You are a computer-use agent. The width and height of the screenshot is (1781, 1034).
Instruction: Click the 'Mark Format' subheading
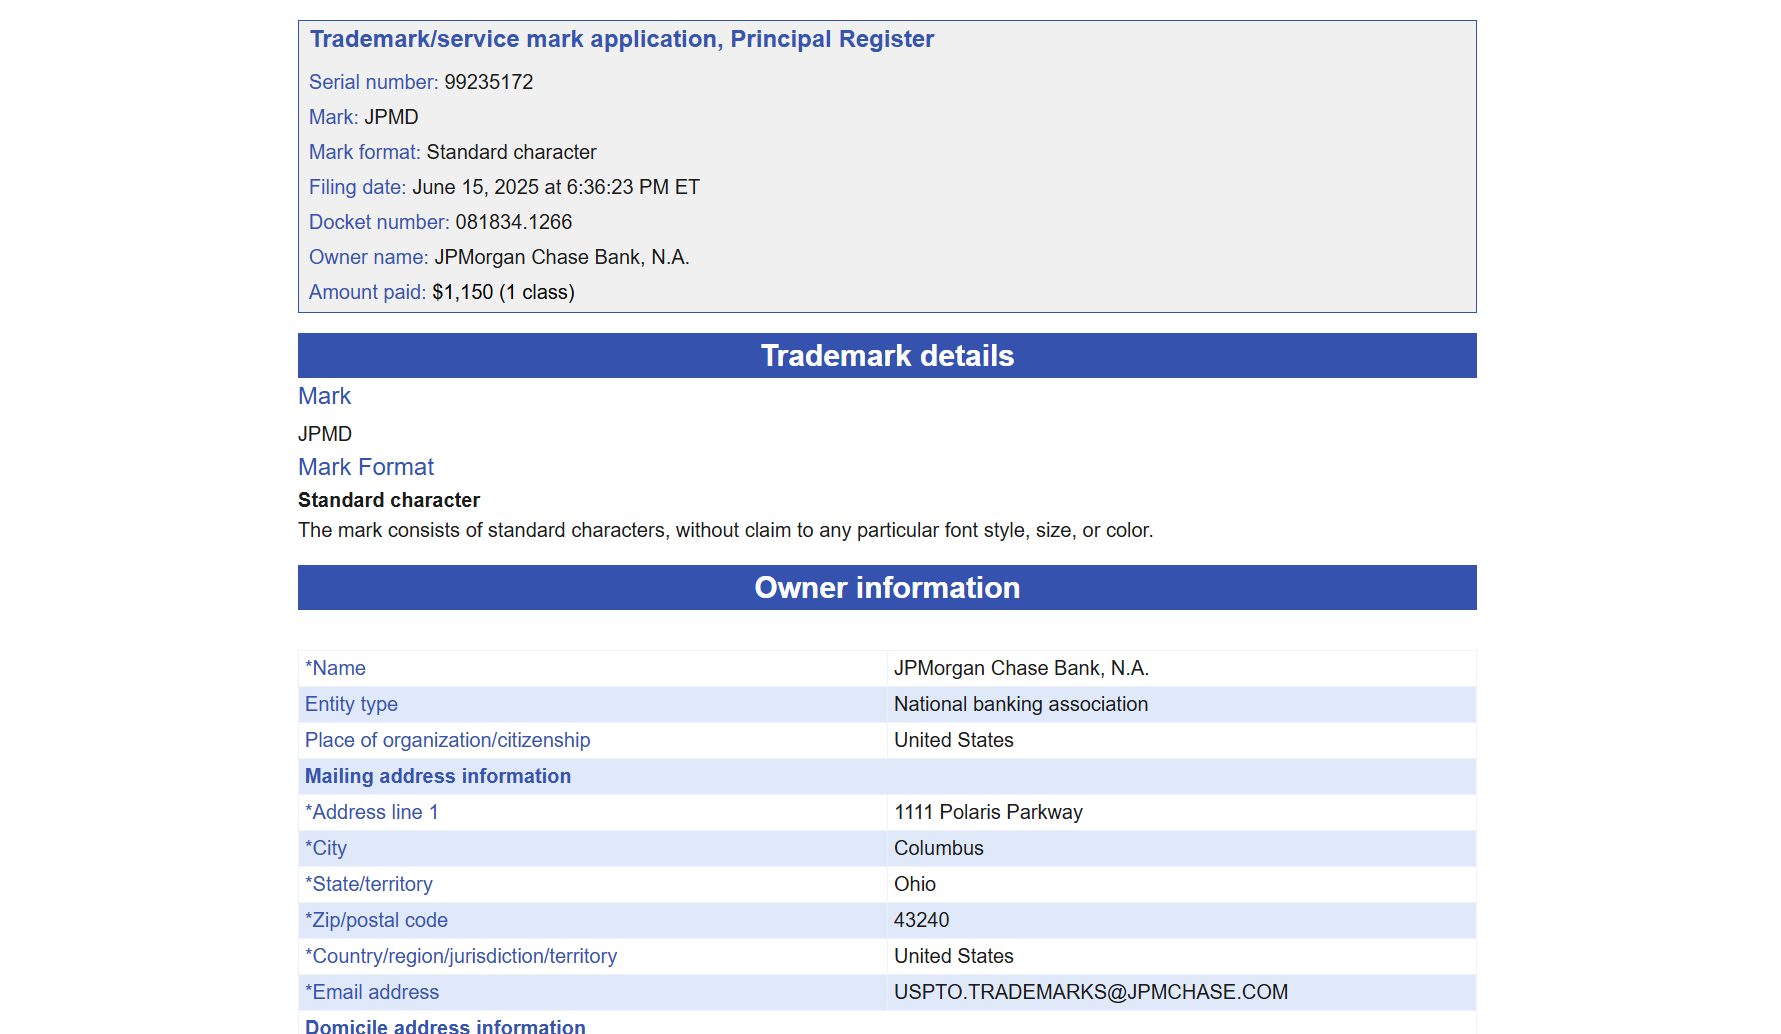(x=366, y=467)
